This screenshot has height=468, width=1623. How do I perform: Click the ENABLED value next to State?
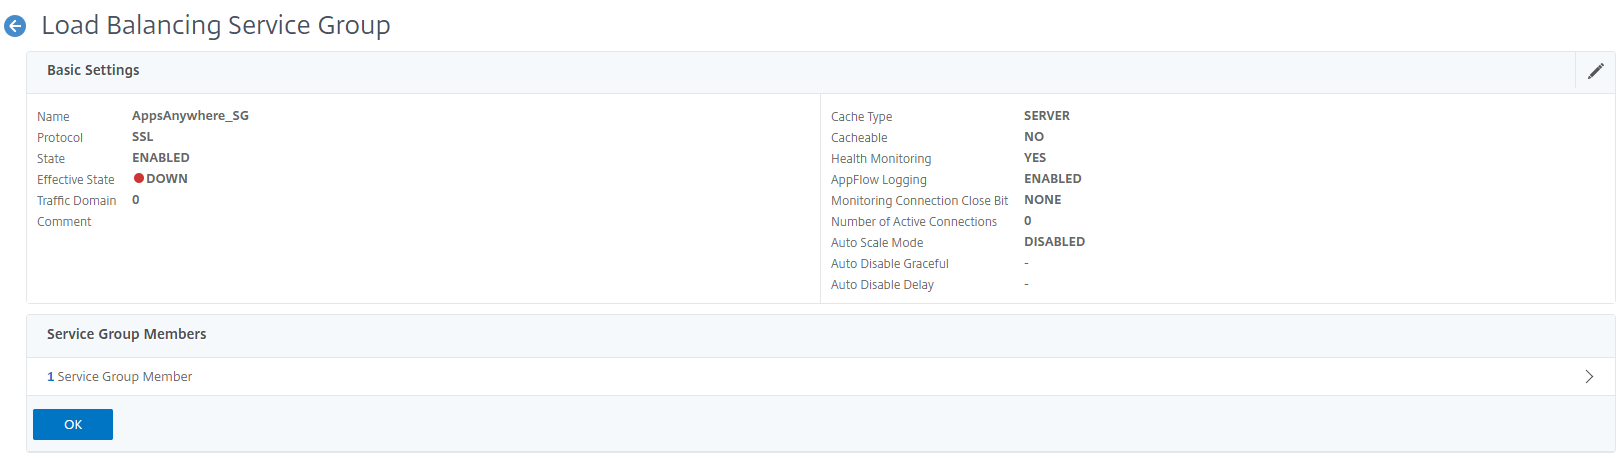pyautogui.click(x=161, y=158)
